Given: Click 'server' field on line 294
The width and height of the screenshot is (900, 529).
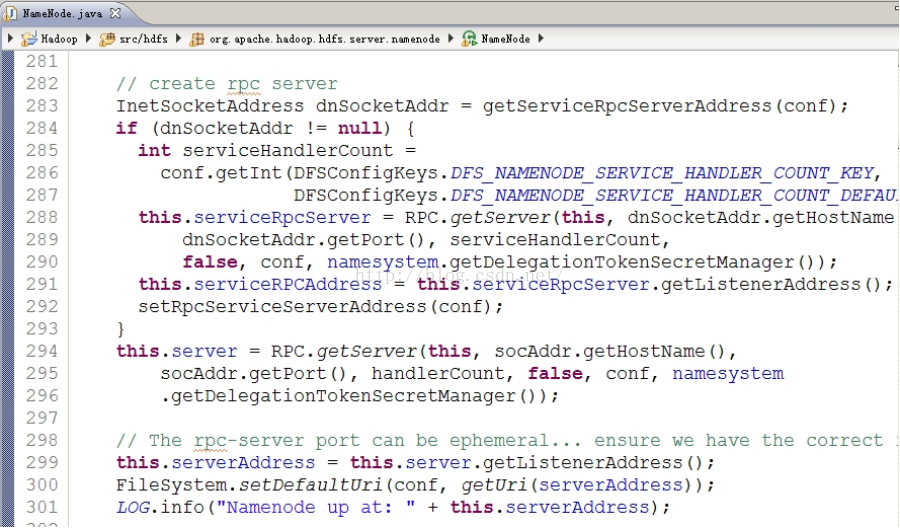Looking at the screenshot, I should [x=204, y=351].
